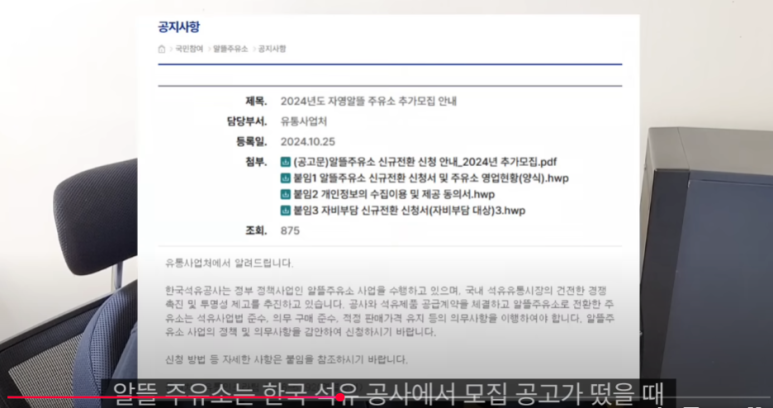Image resolution: width=773 pixels, height=408 pixels.
Task: Click the view count 875
Action: 290,231
